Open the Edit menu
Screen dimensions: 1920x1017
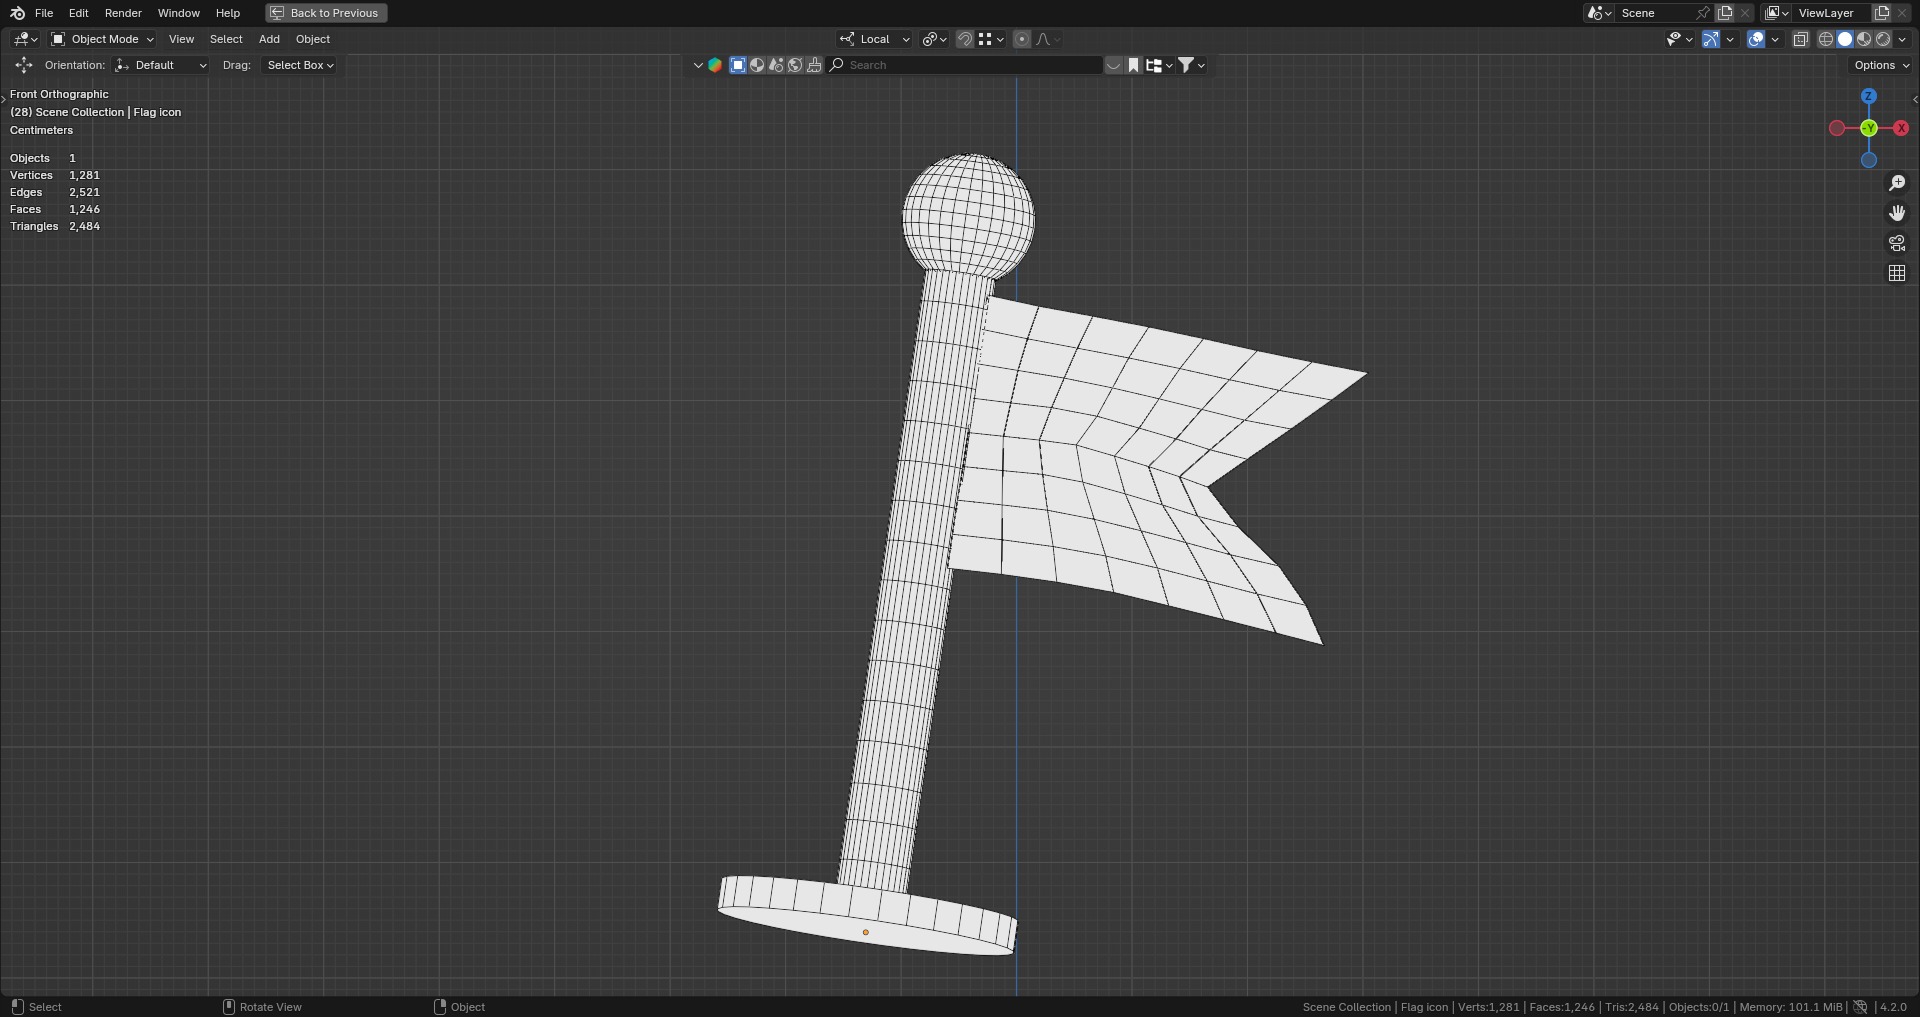point(79,13)
